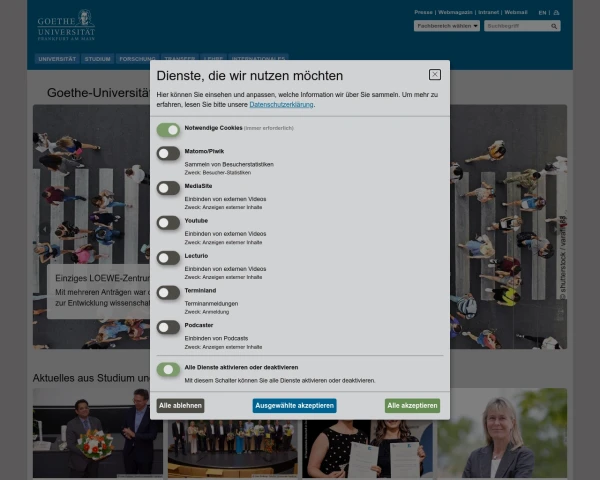The image size is (600, 480).
Task: Open the Webmail link
Action: 516,12
